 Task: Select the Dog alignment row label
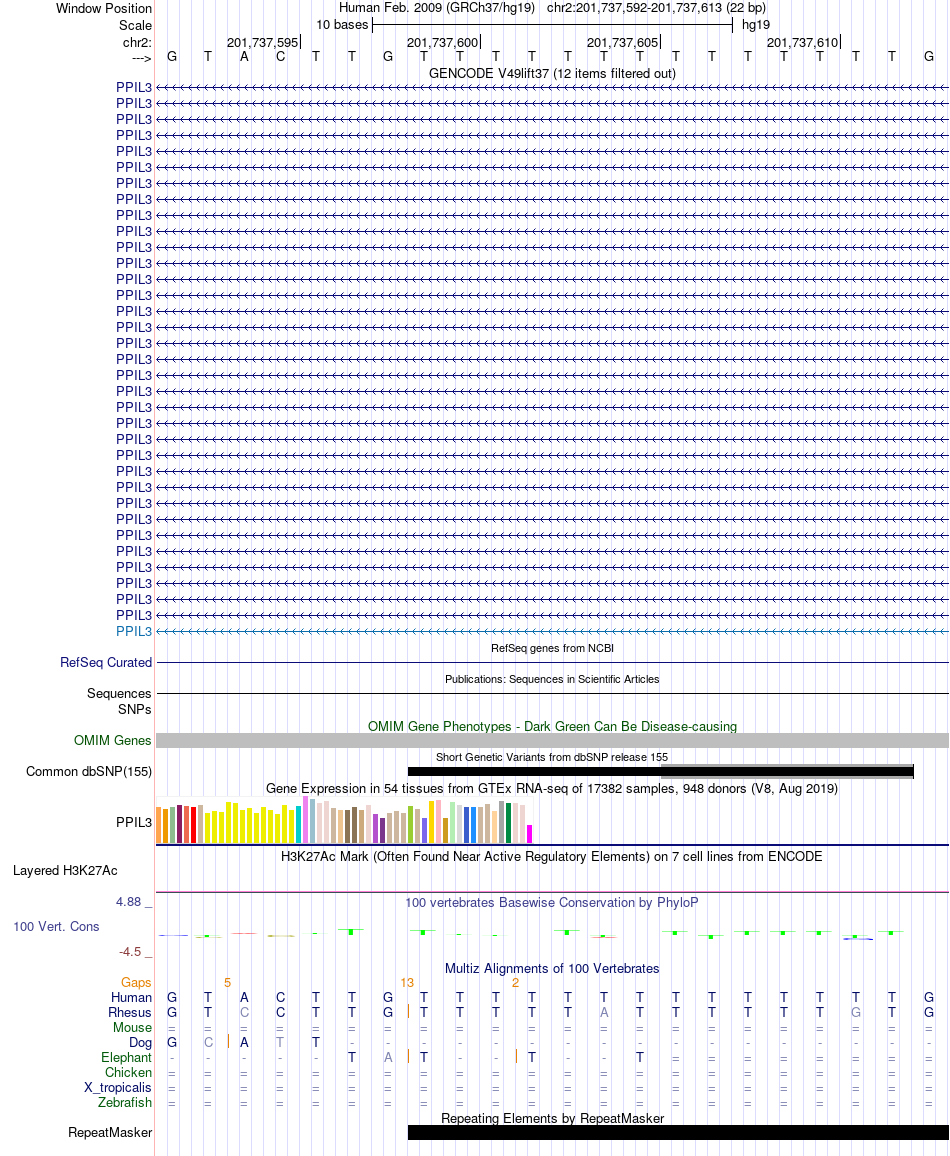pos(140,1042)
